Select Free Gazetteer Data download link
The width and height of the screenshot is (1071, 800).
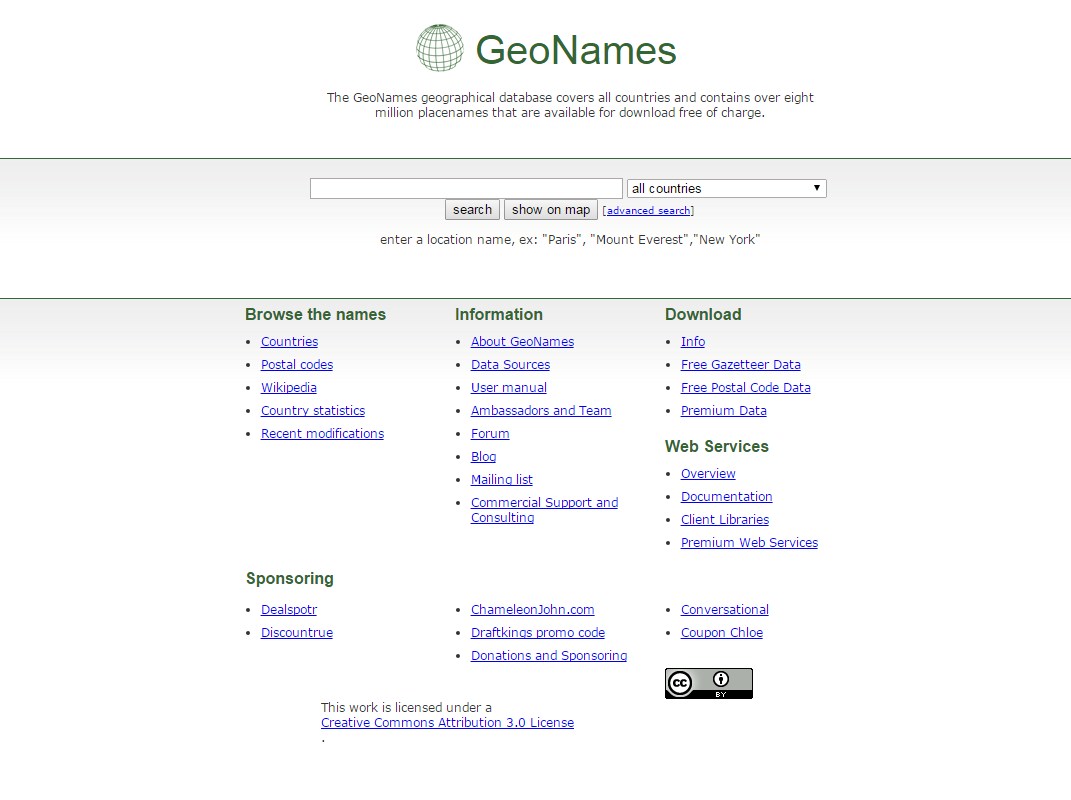[740, 365]
